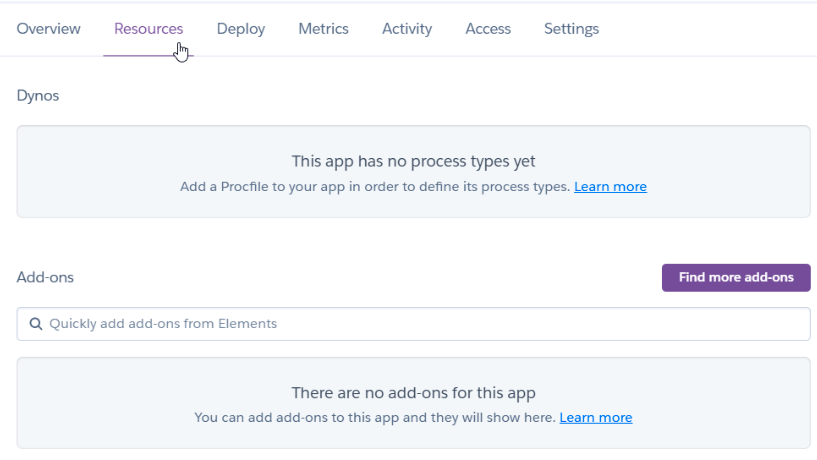Image resolution: width=817 pixels, height=460 pixels.
Task: Open the Overview tab
Action: pyautogui.click(x=49, y=29)
